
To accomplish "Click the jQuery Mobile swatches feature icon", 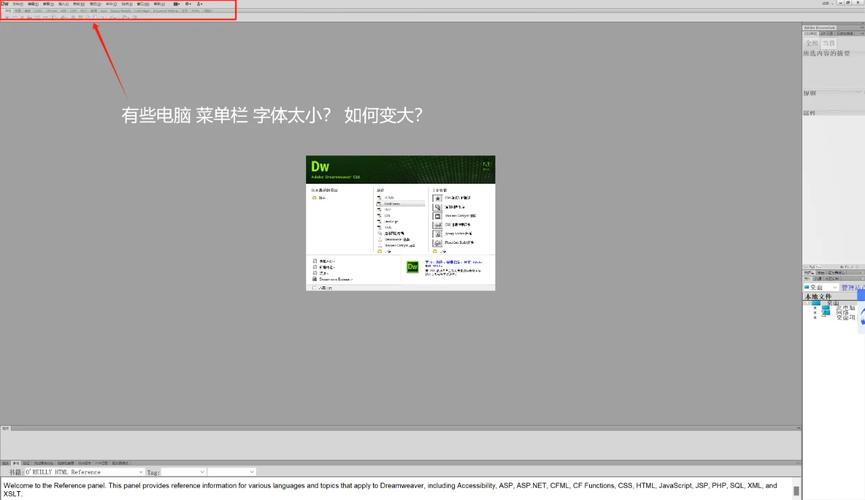I will [x=437, y=234].
